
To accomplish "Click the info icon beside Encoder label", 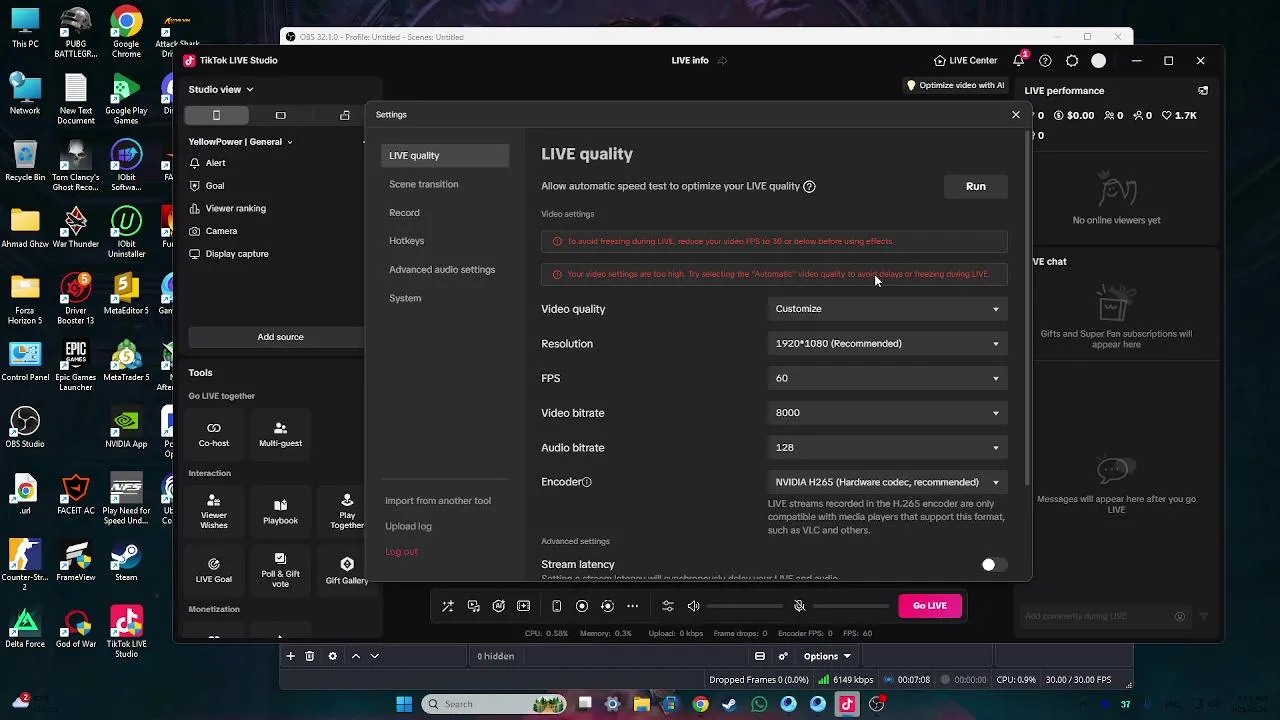I will [587, 482].
